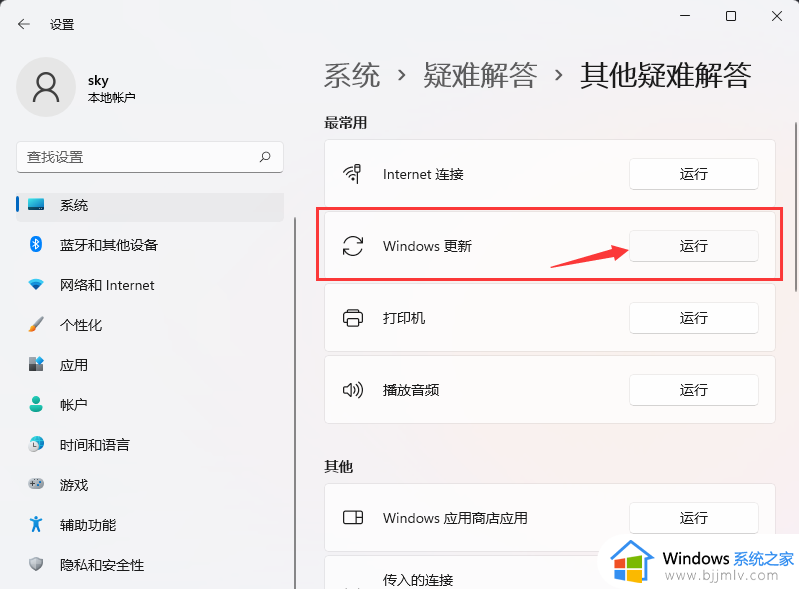The width and height of the screenshot is (799, 589).
Task: Minimize the Settings window
Action: coord(685,16)
